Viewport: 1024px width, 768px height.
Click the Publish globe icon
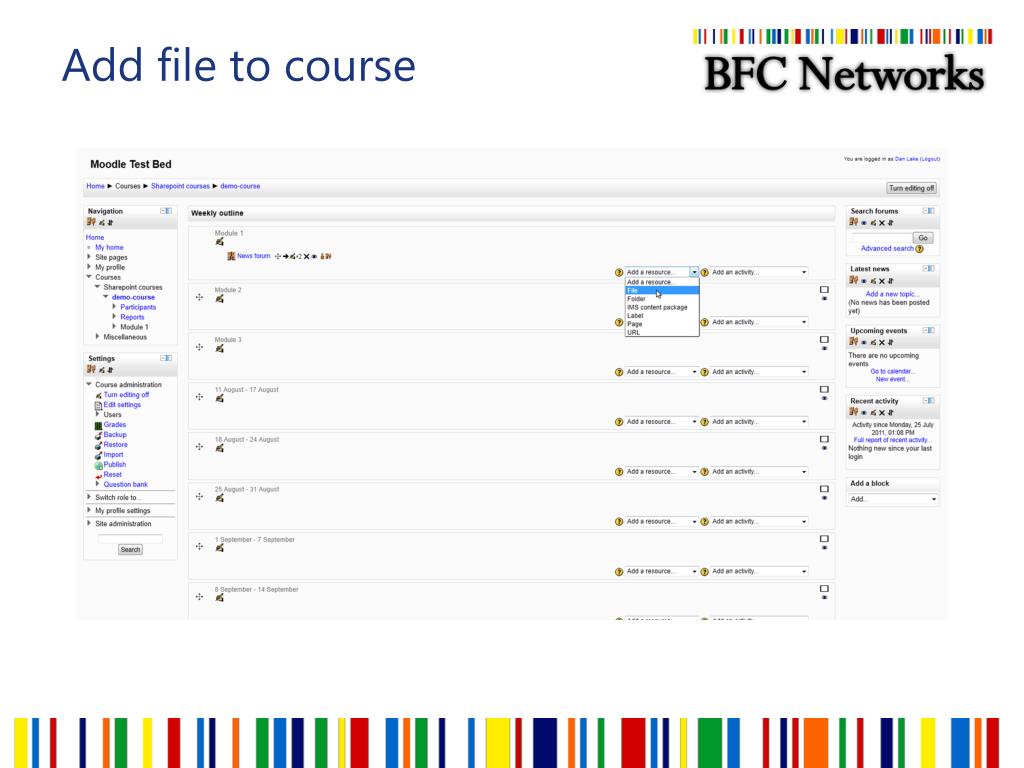[98, 466]
